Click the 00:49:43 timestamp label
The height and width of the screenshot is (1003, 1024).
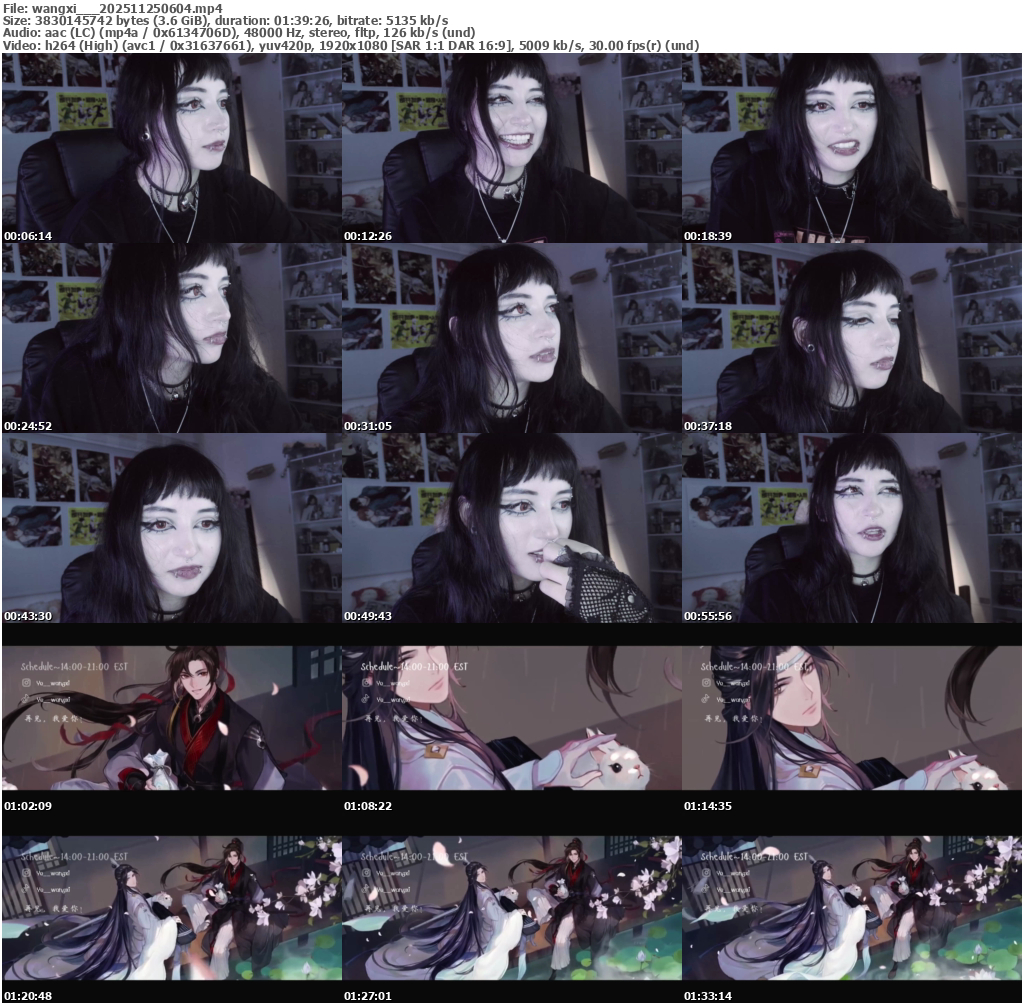pyautogui.click(x=368, y=616)
